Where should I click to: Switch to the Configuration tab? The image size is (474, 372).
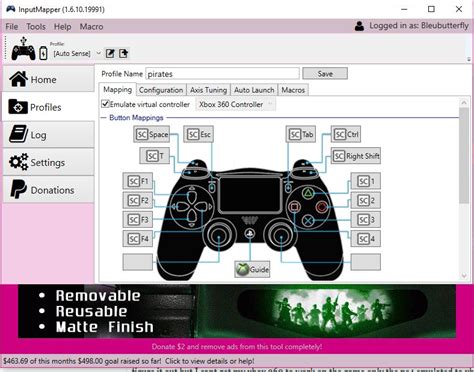click(x=161, y=90)
